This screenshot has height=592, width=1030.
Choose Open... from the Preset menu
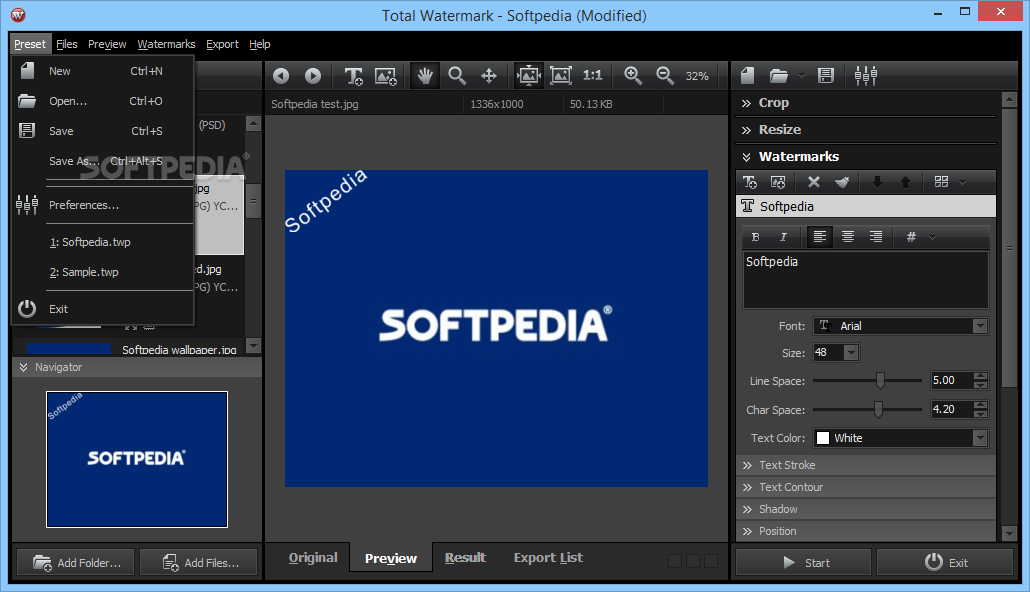coord(103,101)
